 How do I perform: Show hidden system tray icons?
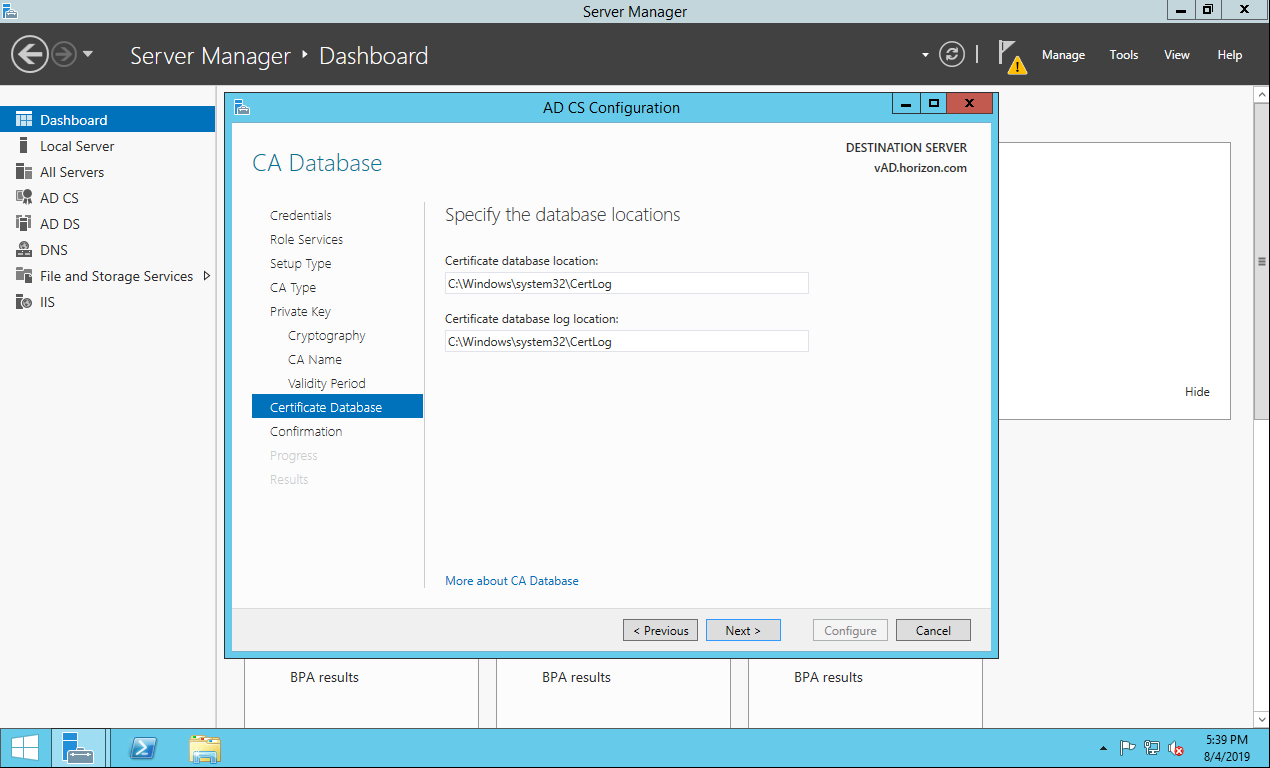coord(1103,748)
